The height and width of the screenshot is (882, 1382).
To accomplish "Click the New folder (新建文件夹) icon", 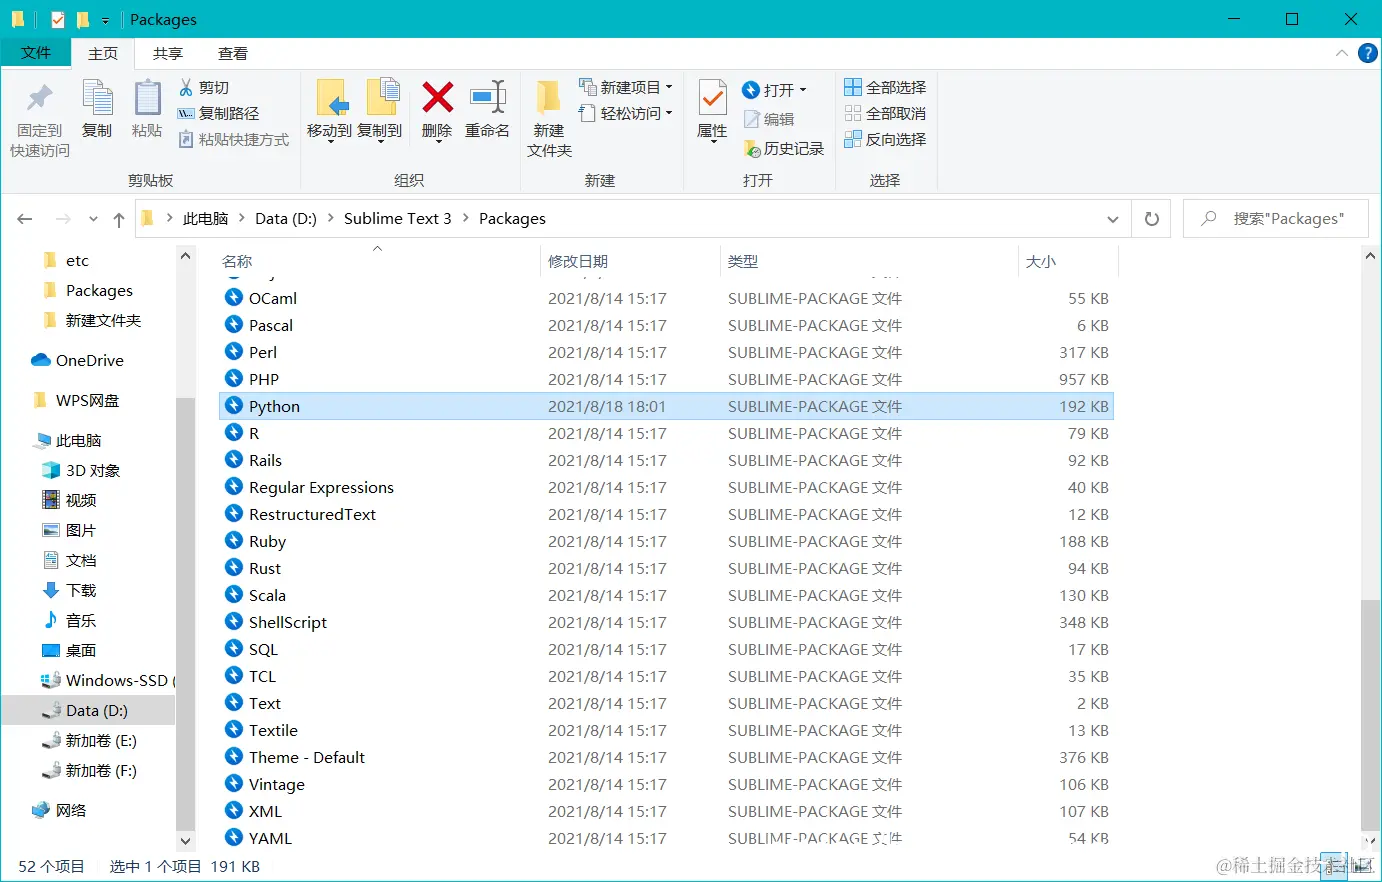I will (549, 98).
